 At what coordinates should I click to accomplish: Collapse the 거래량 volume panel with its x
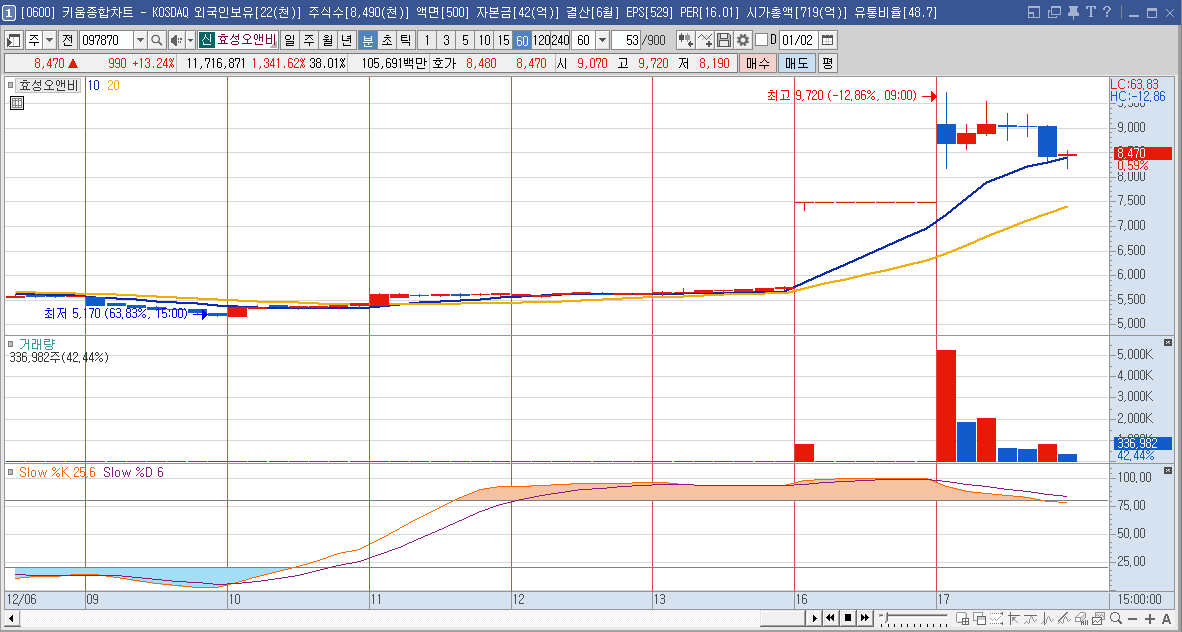point(1168,343)
